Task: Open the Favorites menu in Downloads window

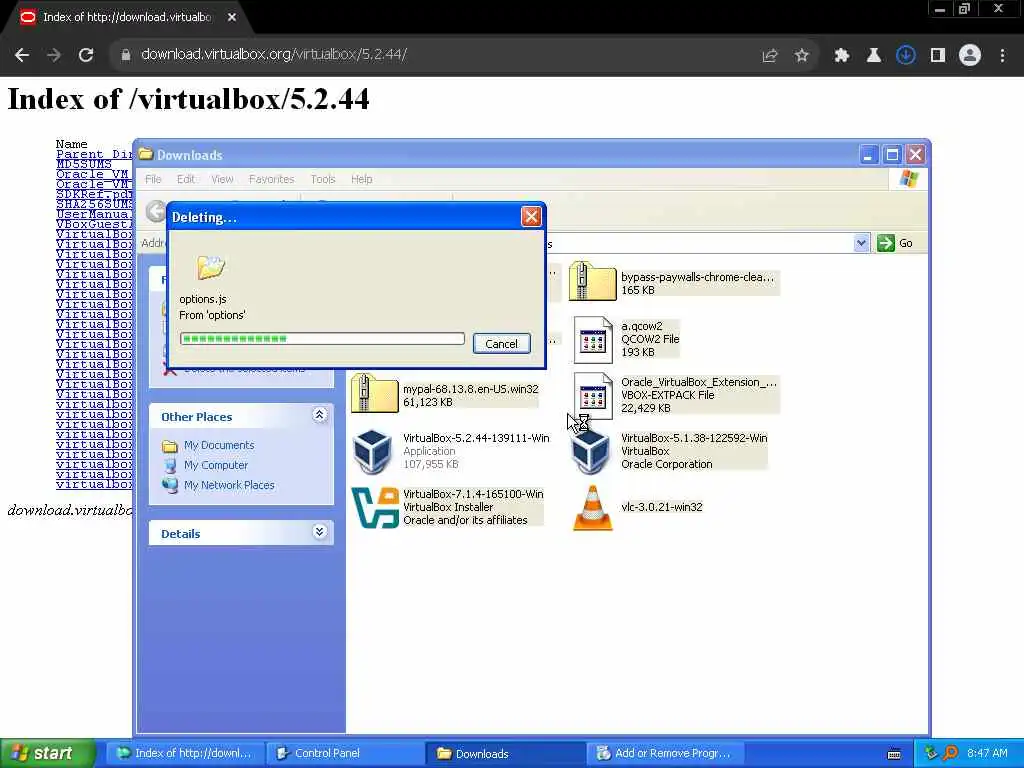Action: click(271, 179)
